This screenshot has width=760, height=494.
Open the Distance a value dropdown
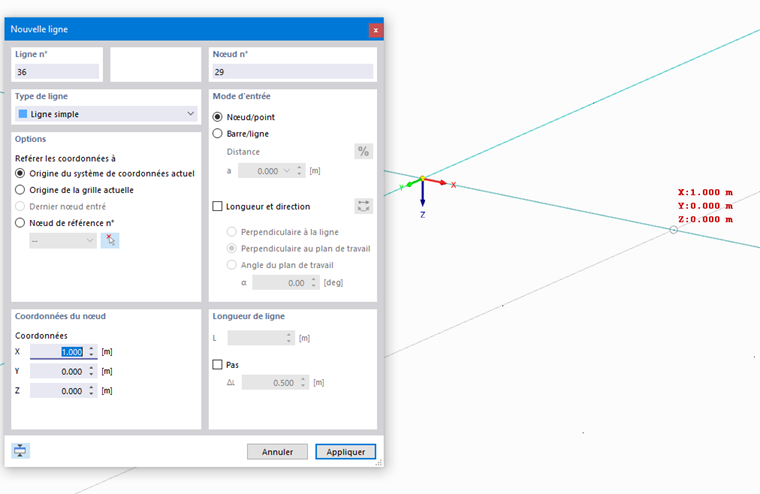click(286, 171)
